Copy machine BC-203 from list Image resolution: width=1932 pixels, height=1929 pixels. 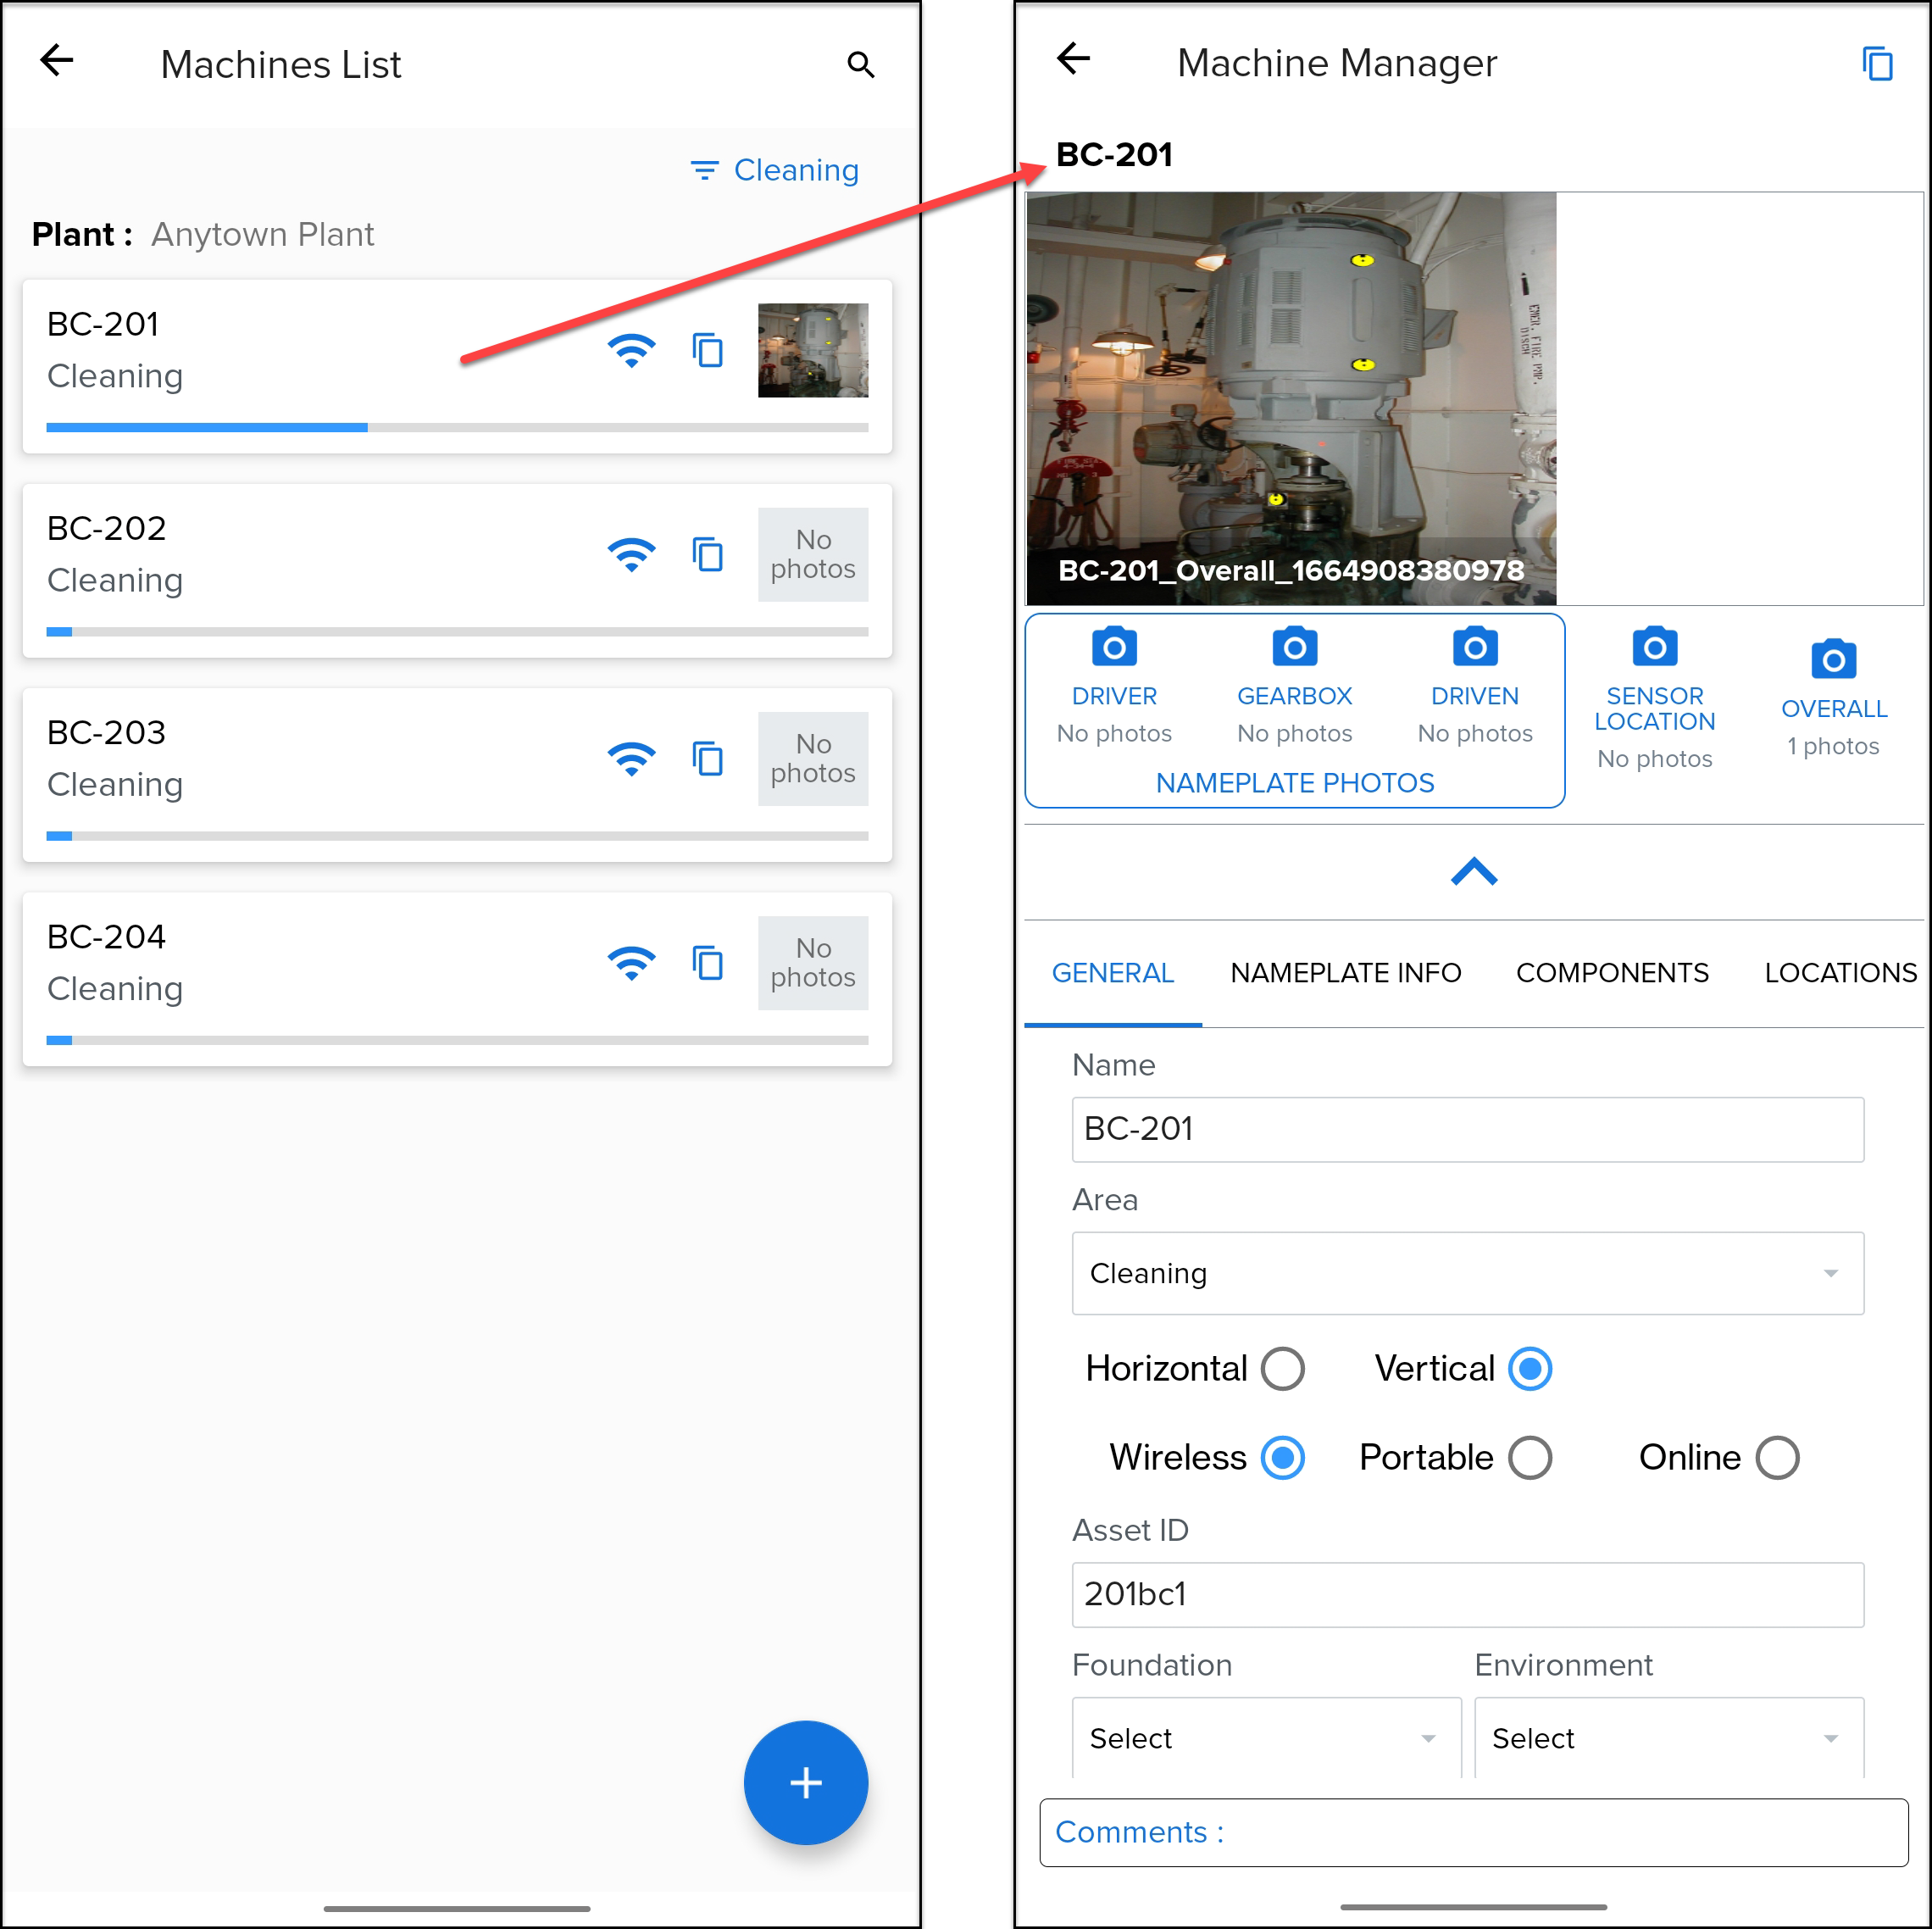(x=708, y=759)
